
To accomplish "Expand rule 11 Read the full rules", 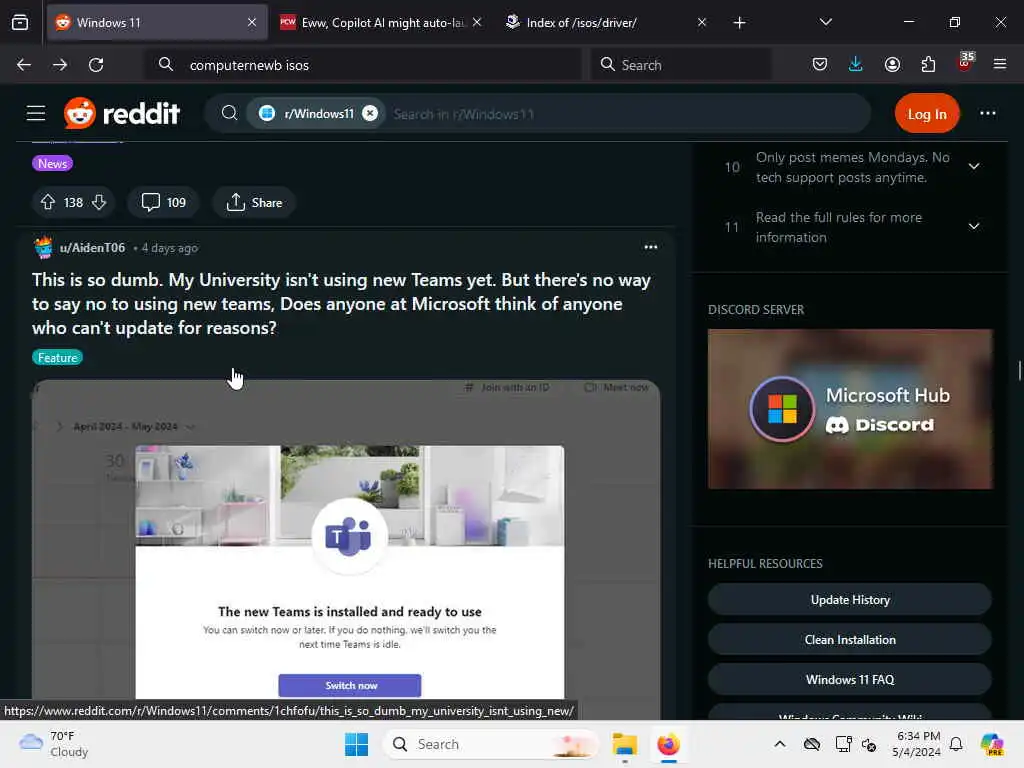I will 974,227.
